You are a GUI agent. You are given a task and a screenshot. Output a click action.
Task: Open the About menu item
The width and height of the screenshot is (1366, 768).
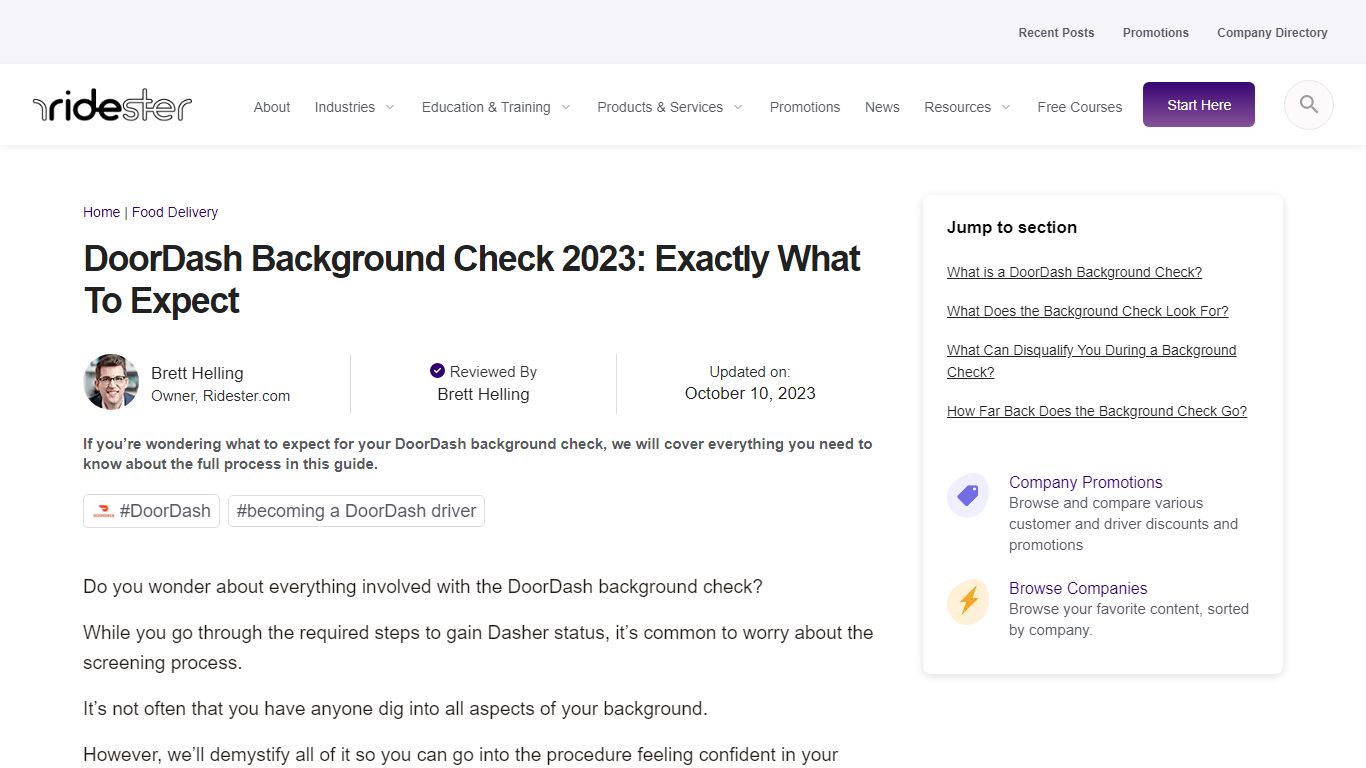272,107
